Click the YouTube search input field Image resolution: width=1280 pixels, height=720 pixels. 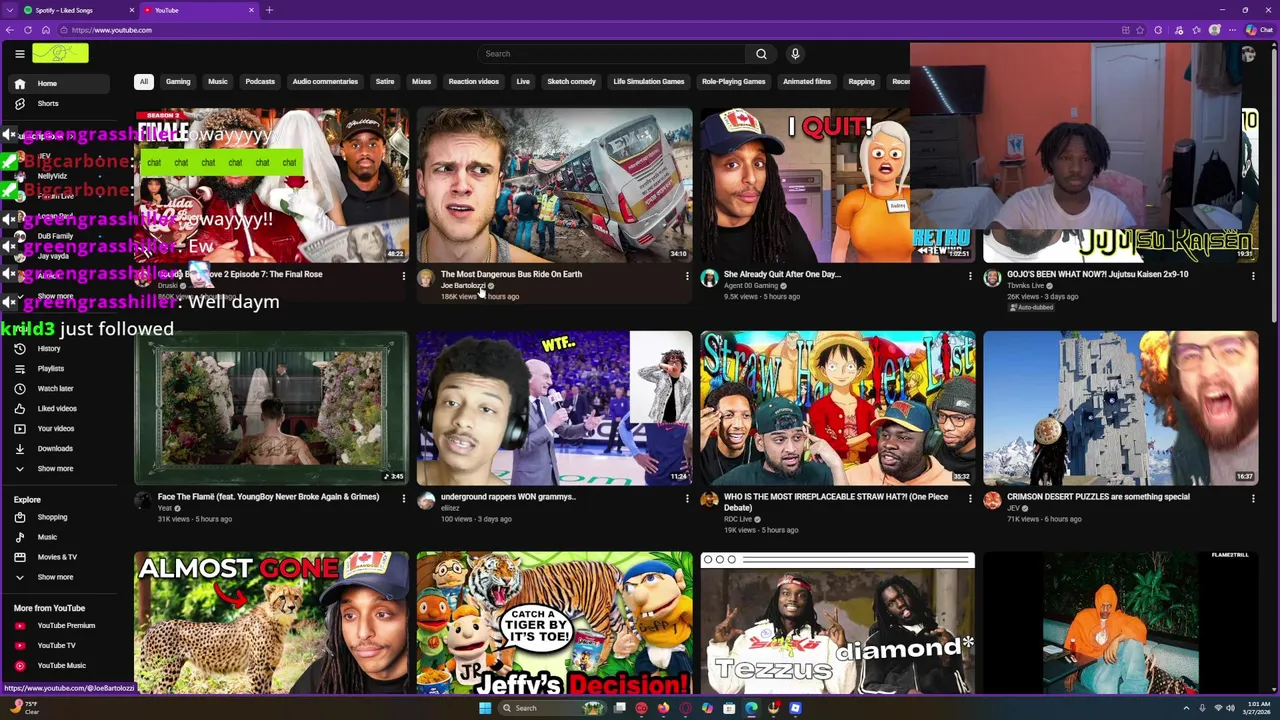(611, 54)
